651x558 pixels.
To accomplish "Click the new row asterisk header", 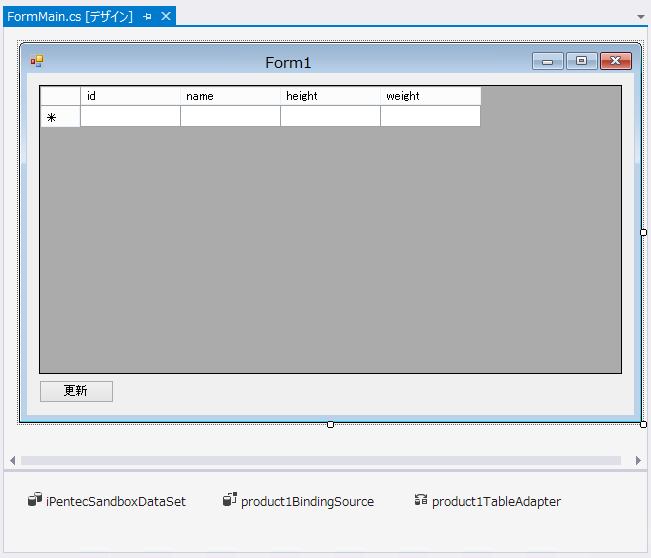I will click(x=60, y=116).
